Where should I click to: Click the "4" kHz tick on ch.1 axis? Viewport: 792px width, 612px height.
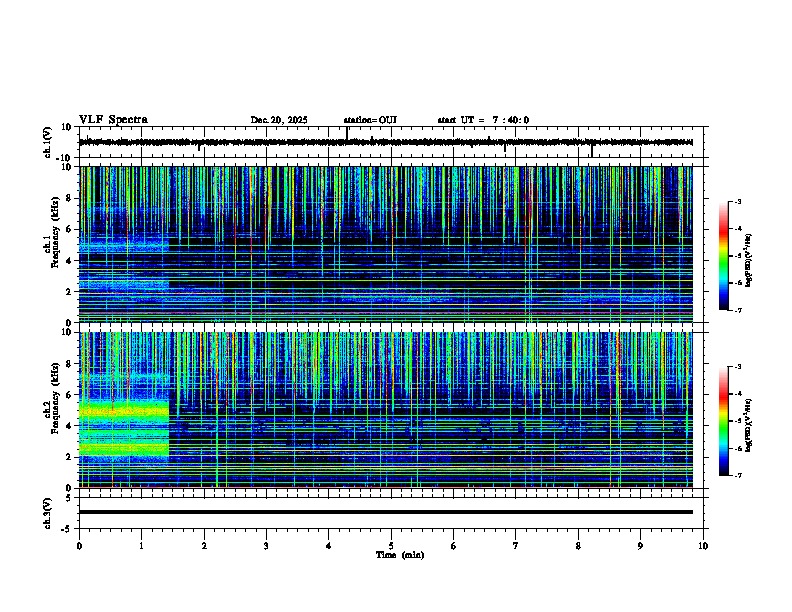click(x=70, y=261)
